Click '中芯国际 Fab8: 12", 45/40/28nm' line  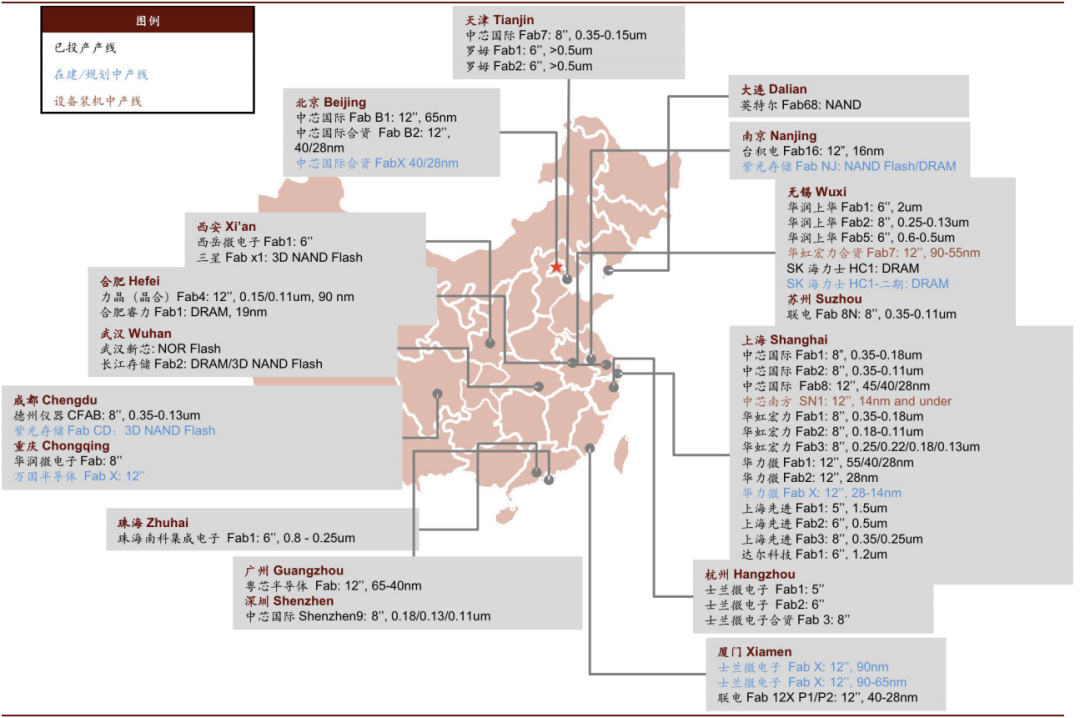coord(835,386)
